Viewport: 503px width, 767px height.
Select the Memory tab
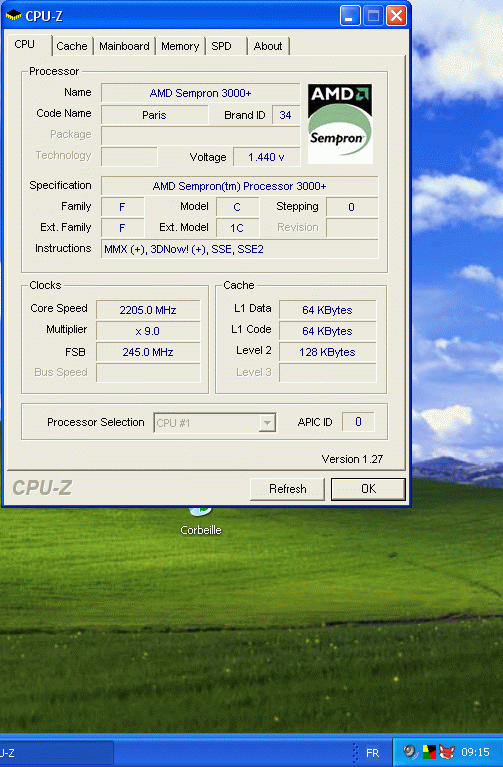click(x=180, y=46)
